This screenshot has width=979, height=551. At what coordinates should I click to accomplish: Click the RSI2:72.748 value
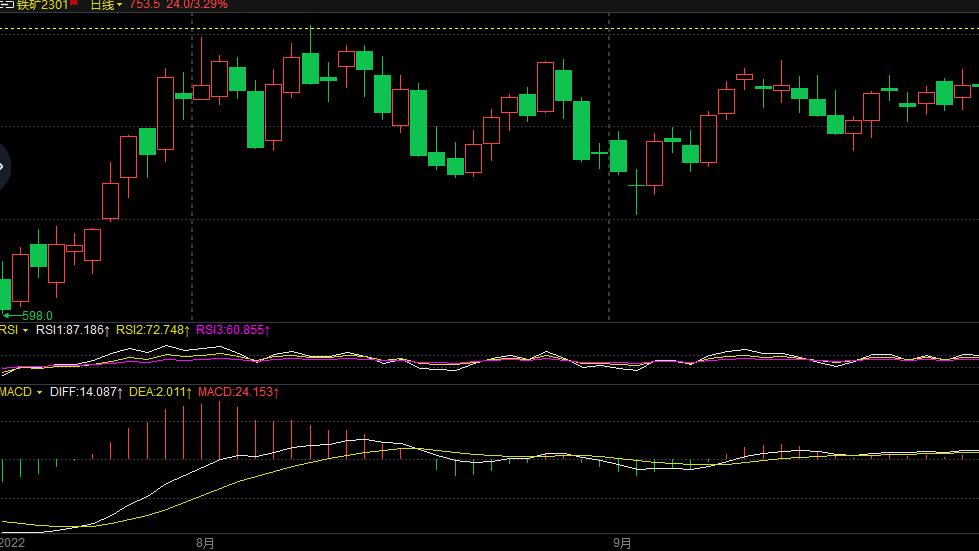point(153,330)
